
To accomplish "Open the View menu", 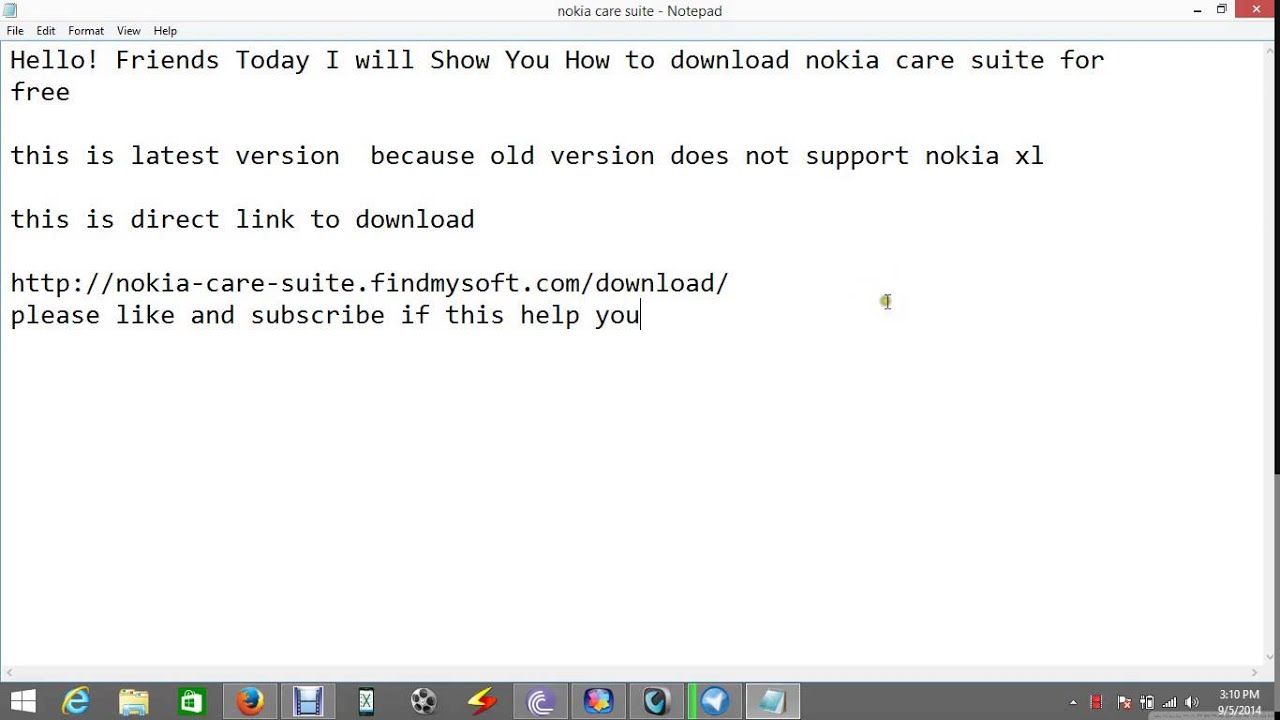I will click(x=129, y=31).
